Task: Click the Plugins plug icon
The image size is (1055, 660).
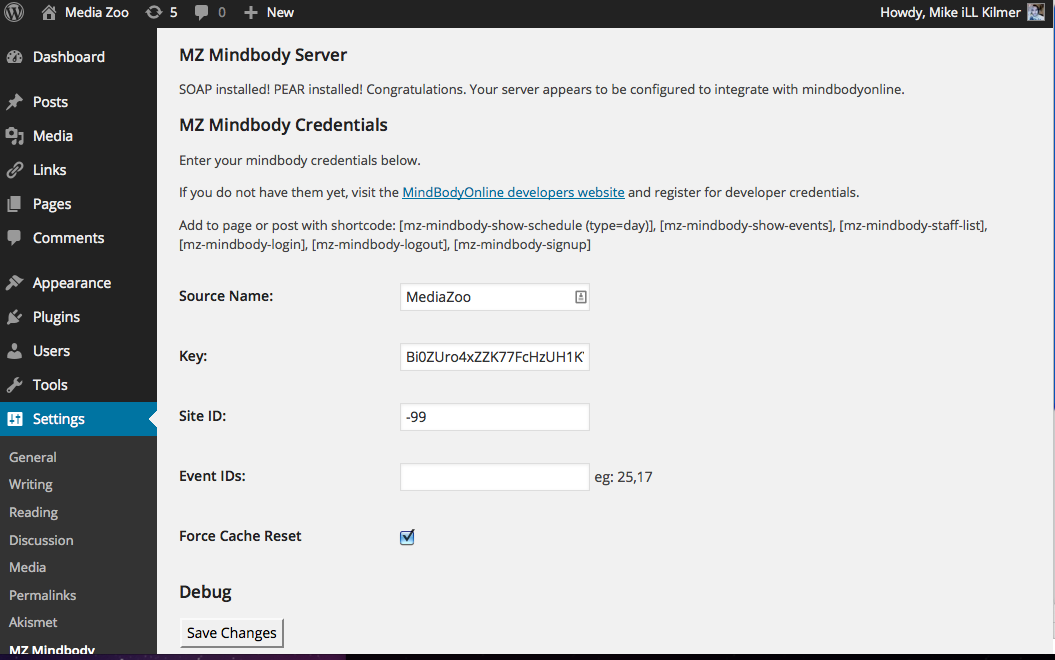Action: point(14,317)
